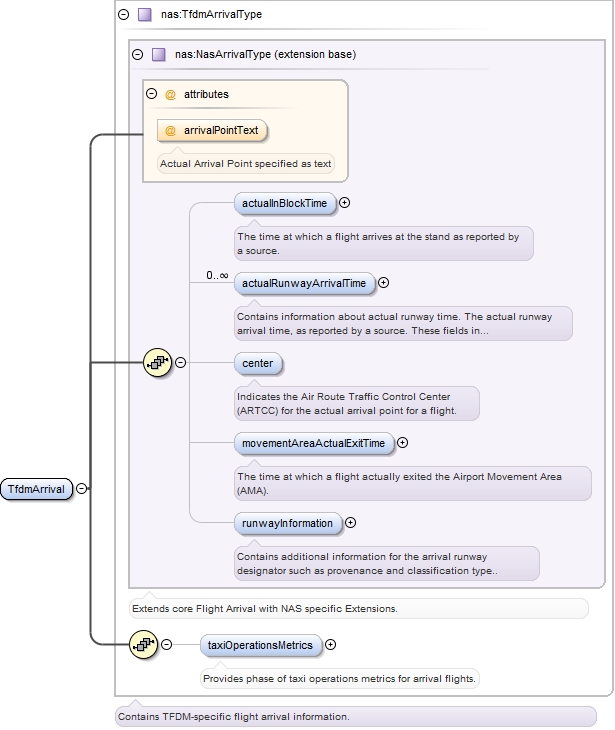This screenshot has height=730, width=615.
Task: Click the @ icon next to attributes
Action: (170, 94)
